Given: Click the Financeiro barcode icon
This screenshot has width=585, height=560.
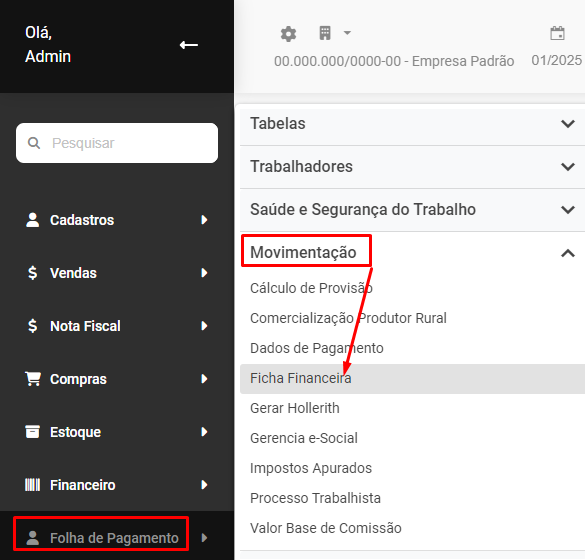Looking at the screenshot, I should coord(32,485).
